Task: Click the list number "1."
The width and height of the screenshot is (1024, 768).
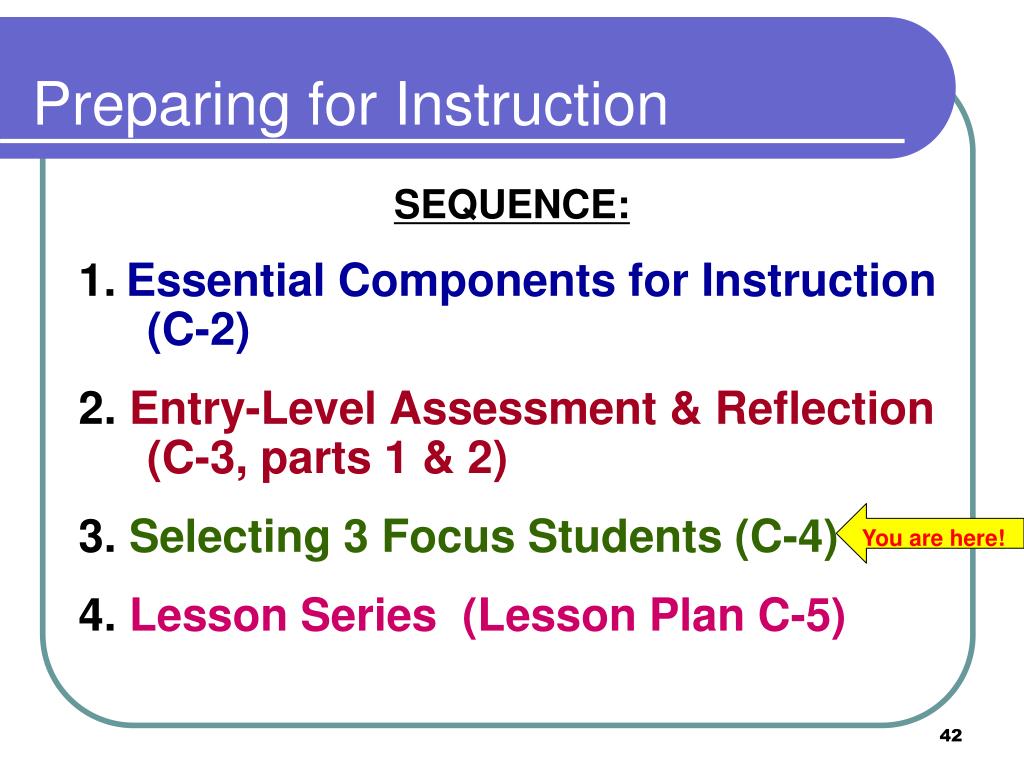Action: 98,281
